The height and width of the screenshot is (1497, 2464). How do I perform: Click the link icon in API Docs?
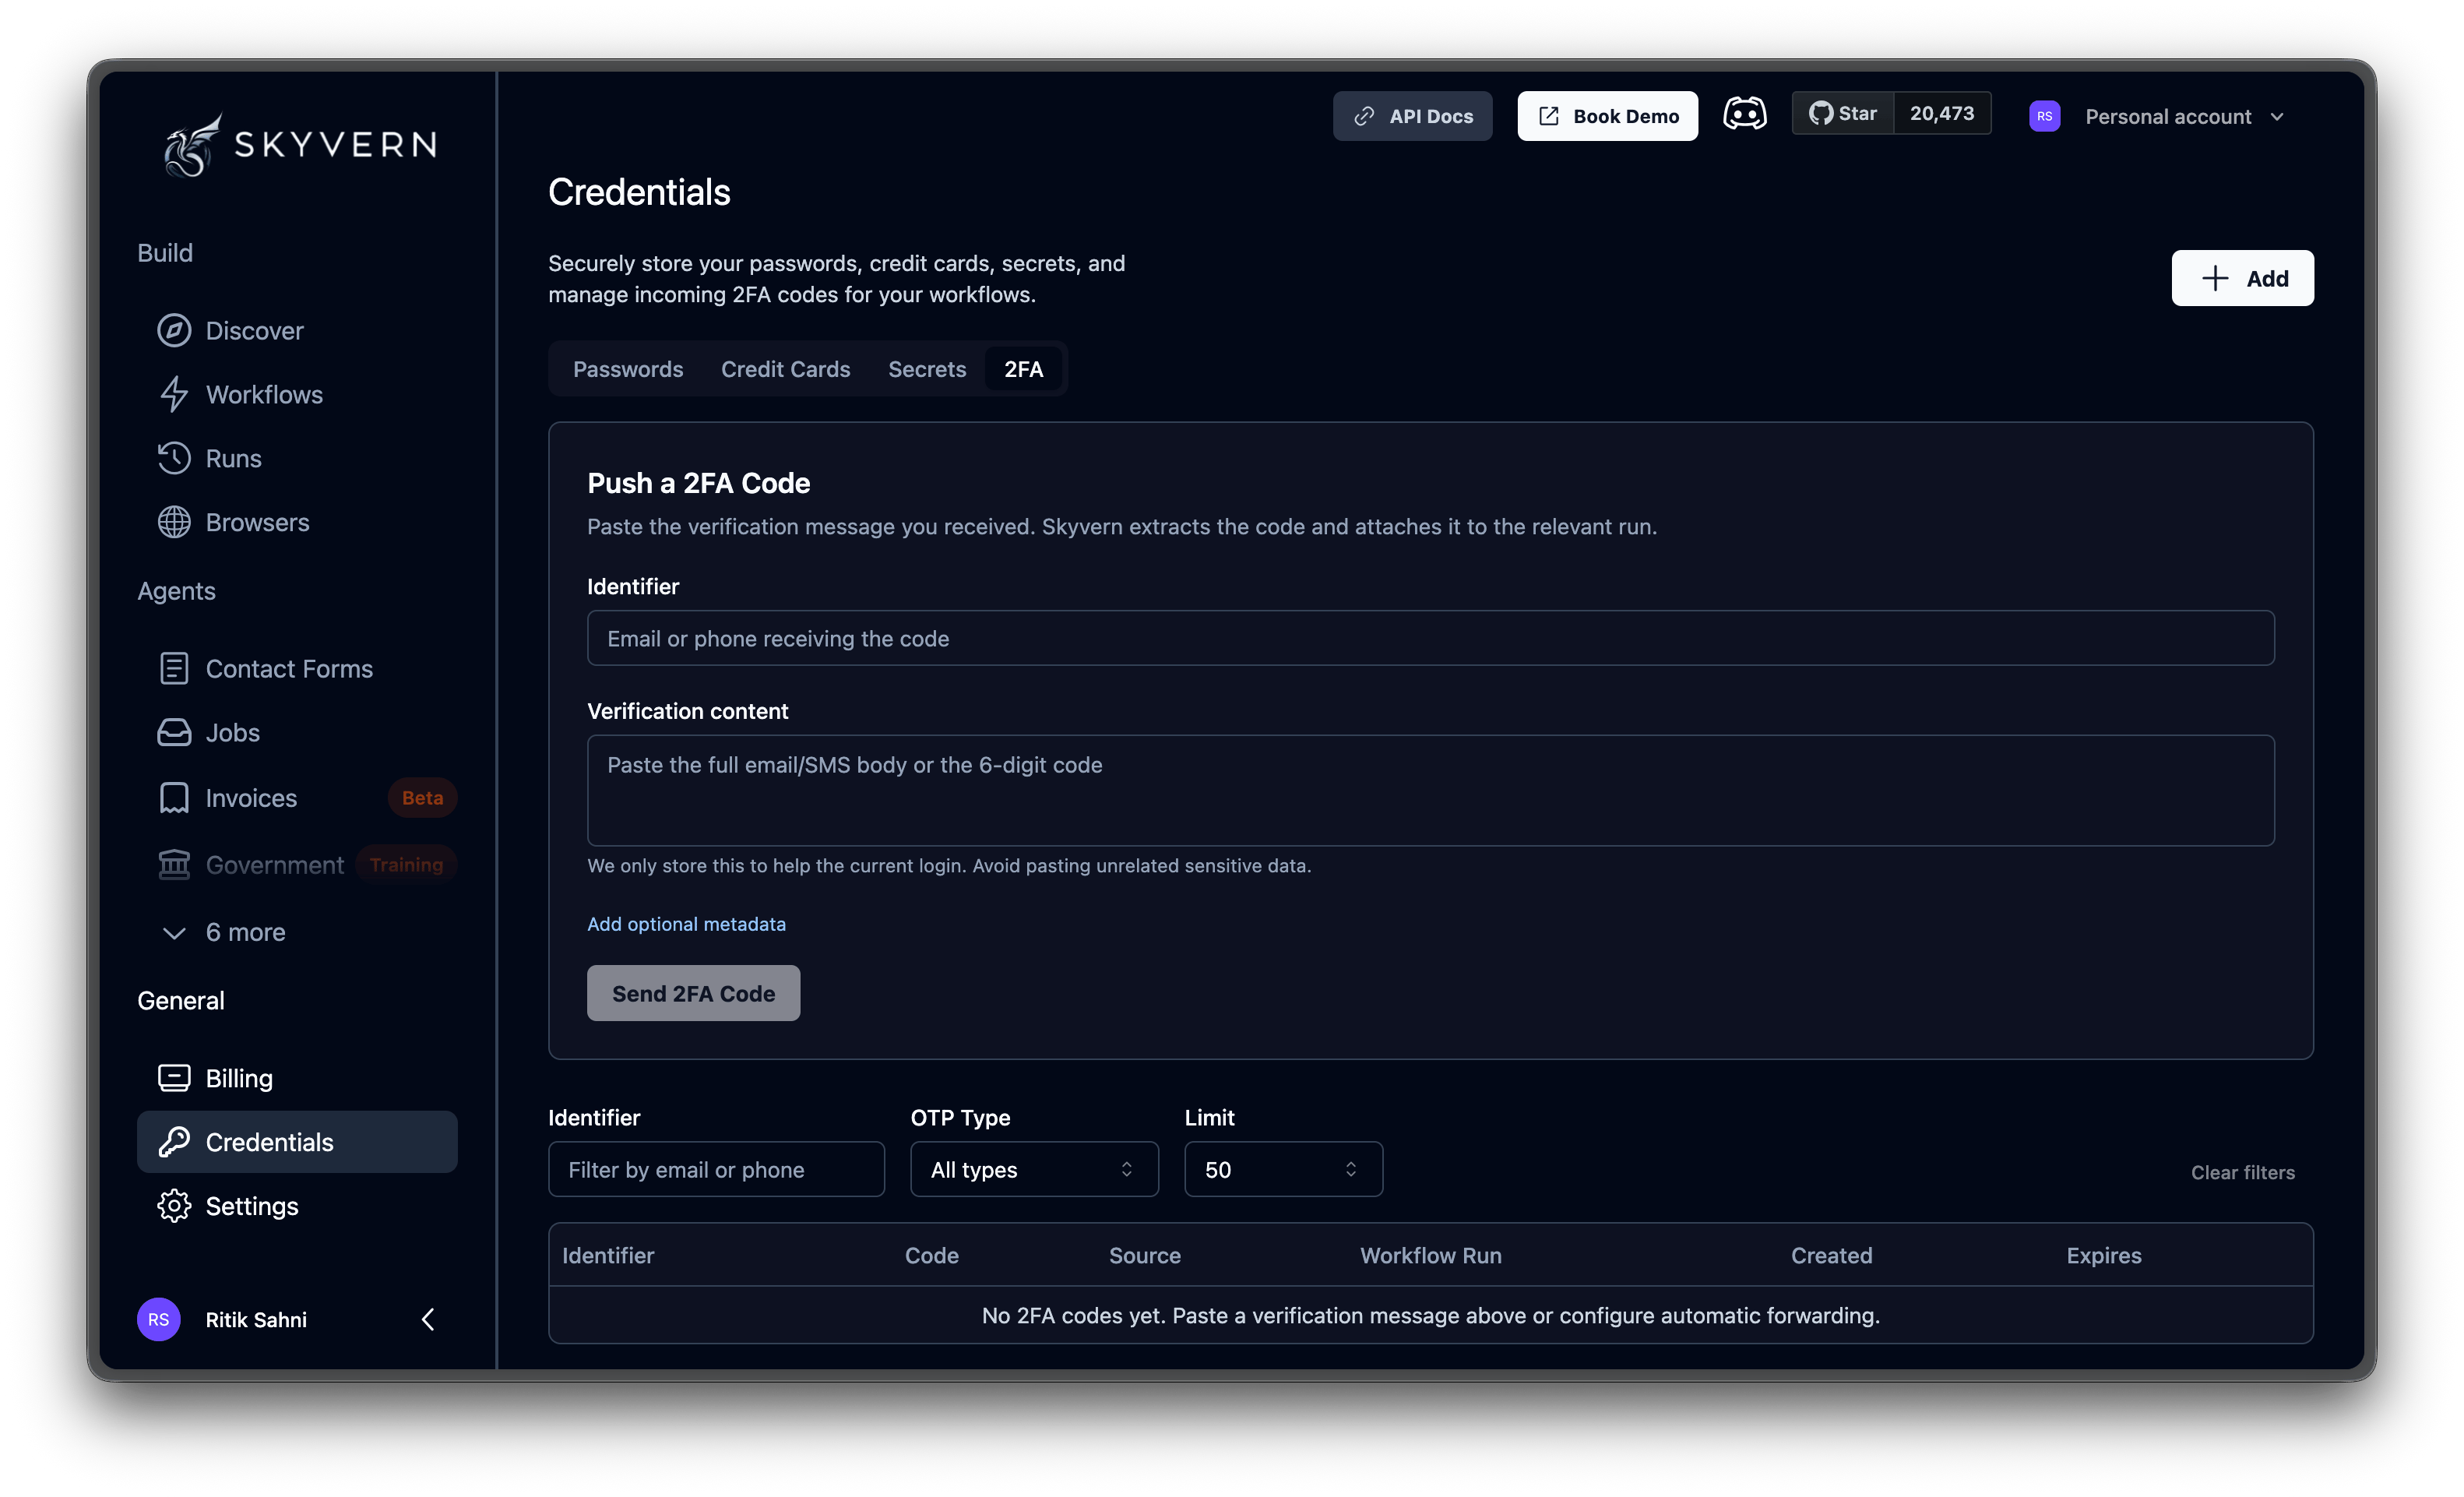tap(1364, 116)
